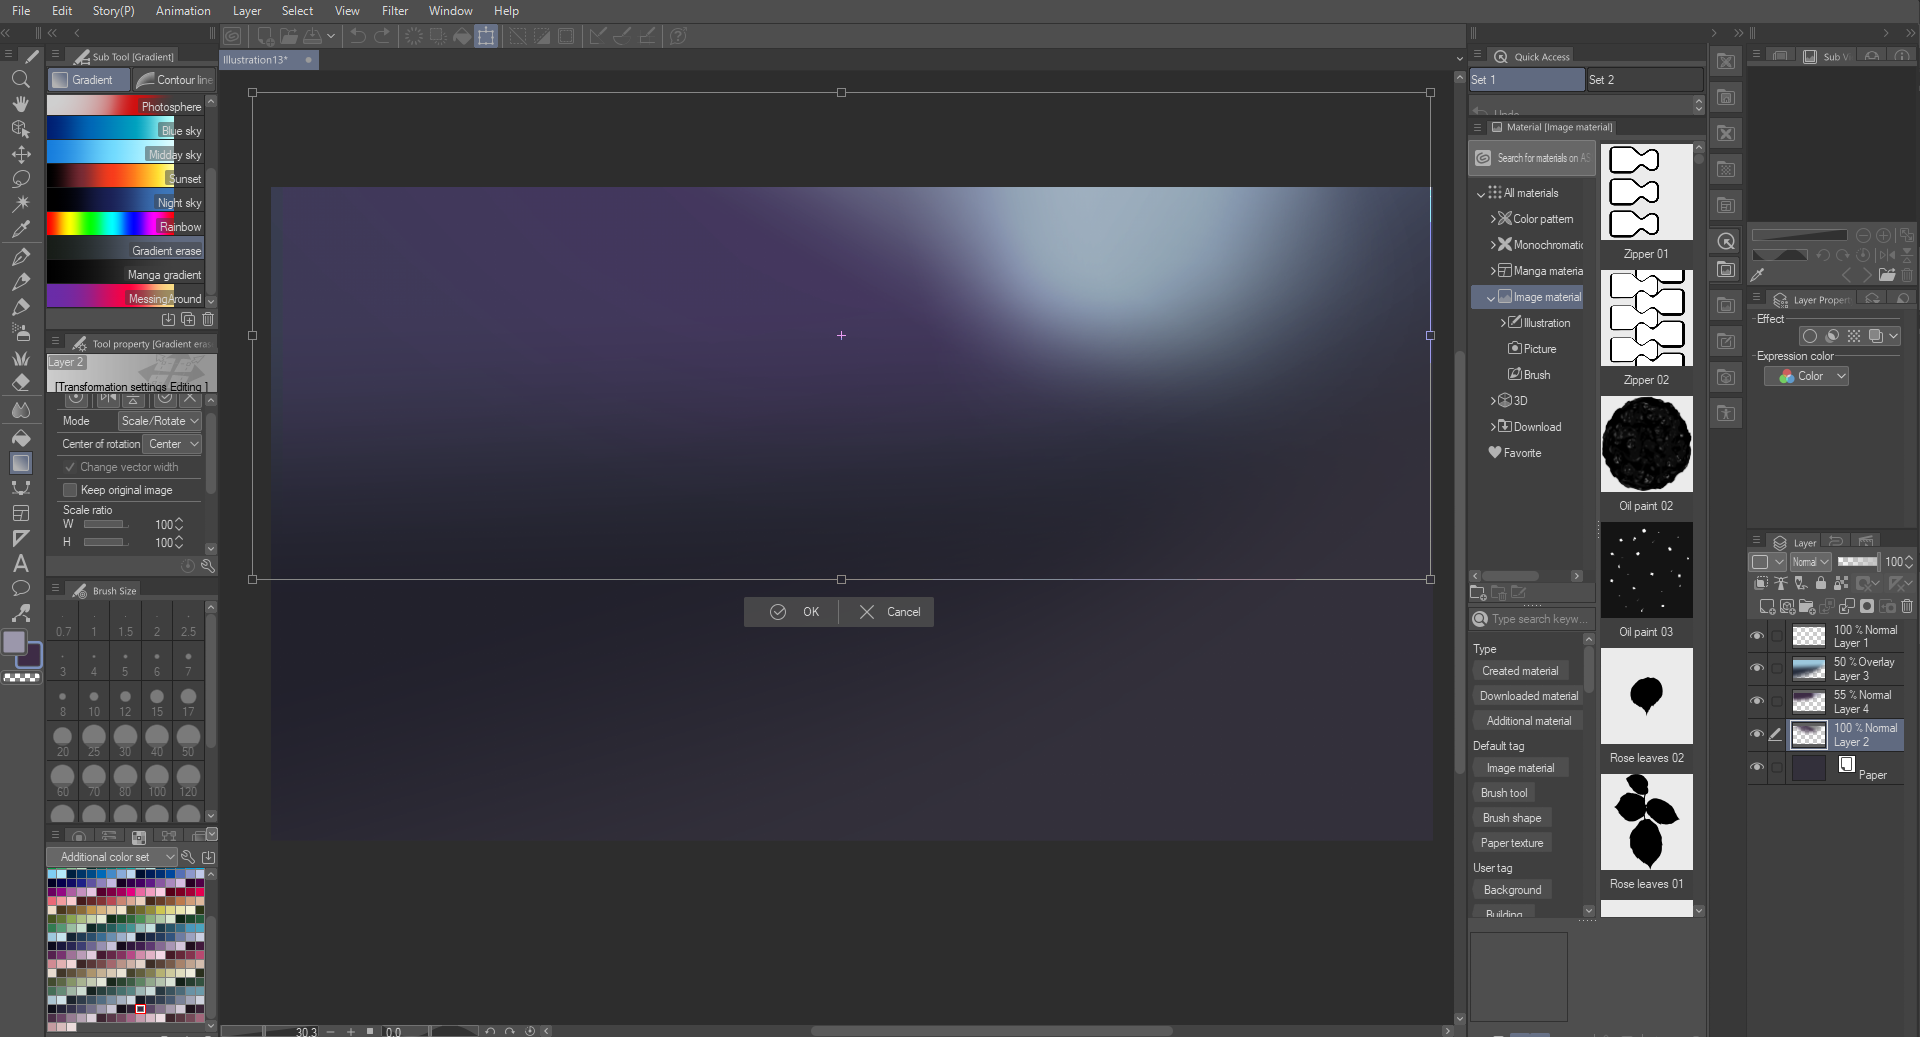Open the Filter menu

point(395,11)
